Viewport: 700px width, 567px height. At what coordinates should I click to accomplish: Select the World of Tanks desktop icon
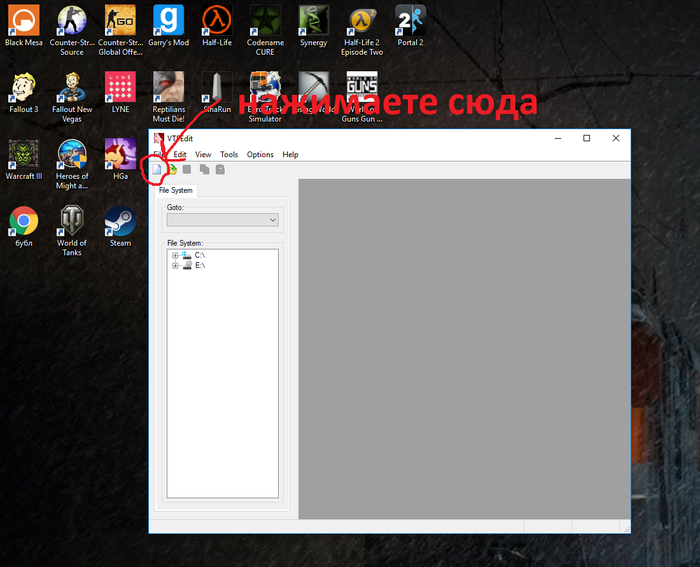tap(72, 220)
